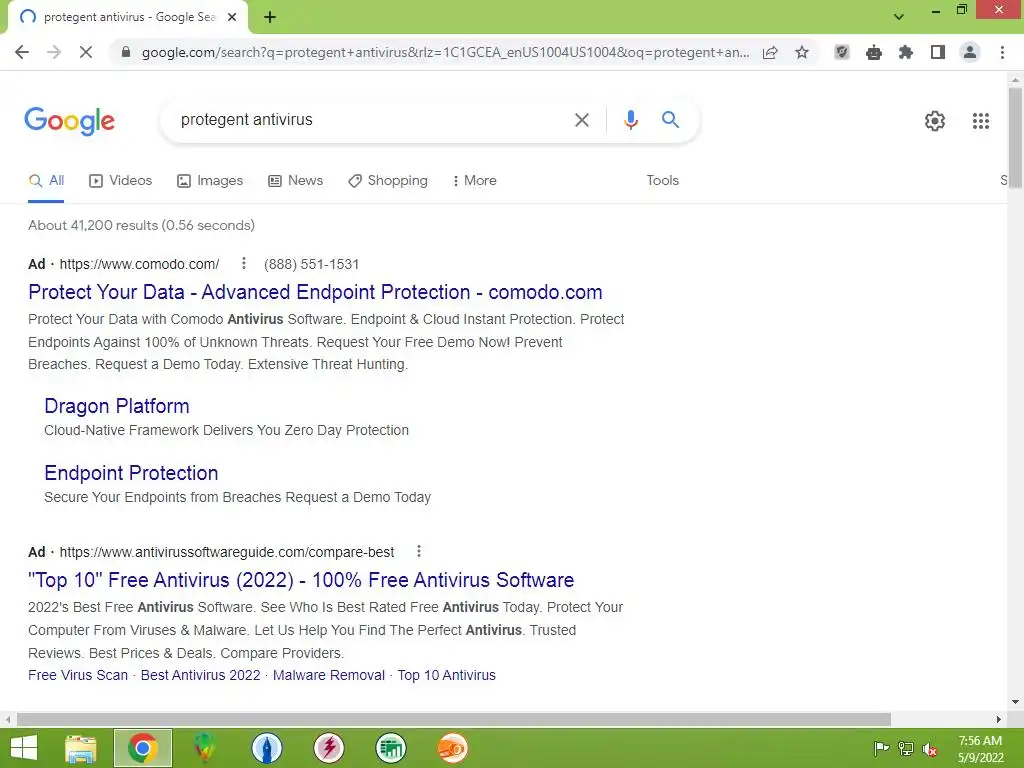1024x768 pixels.
Task: Select the All results tab
Action: point(46,181)
